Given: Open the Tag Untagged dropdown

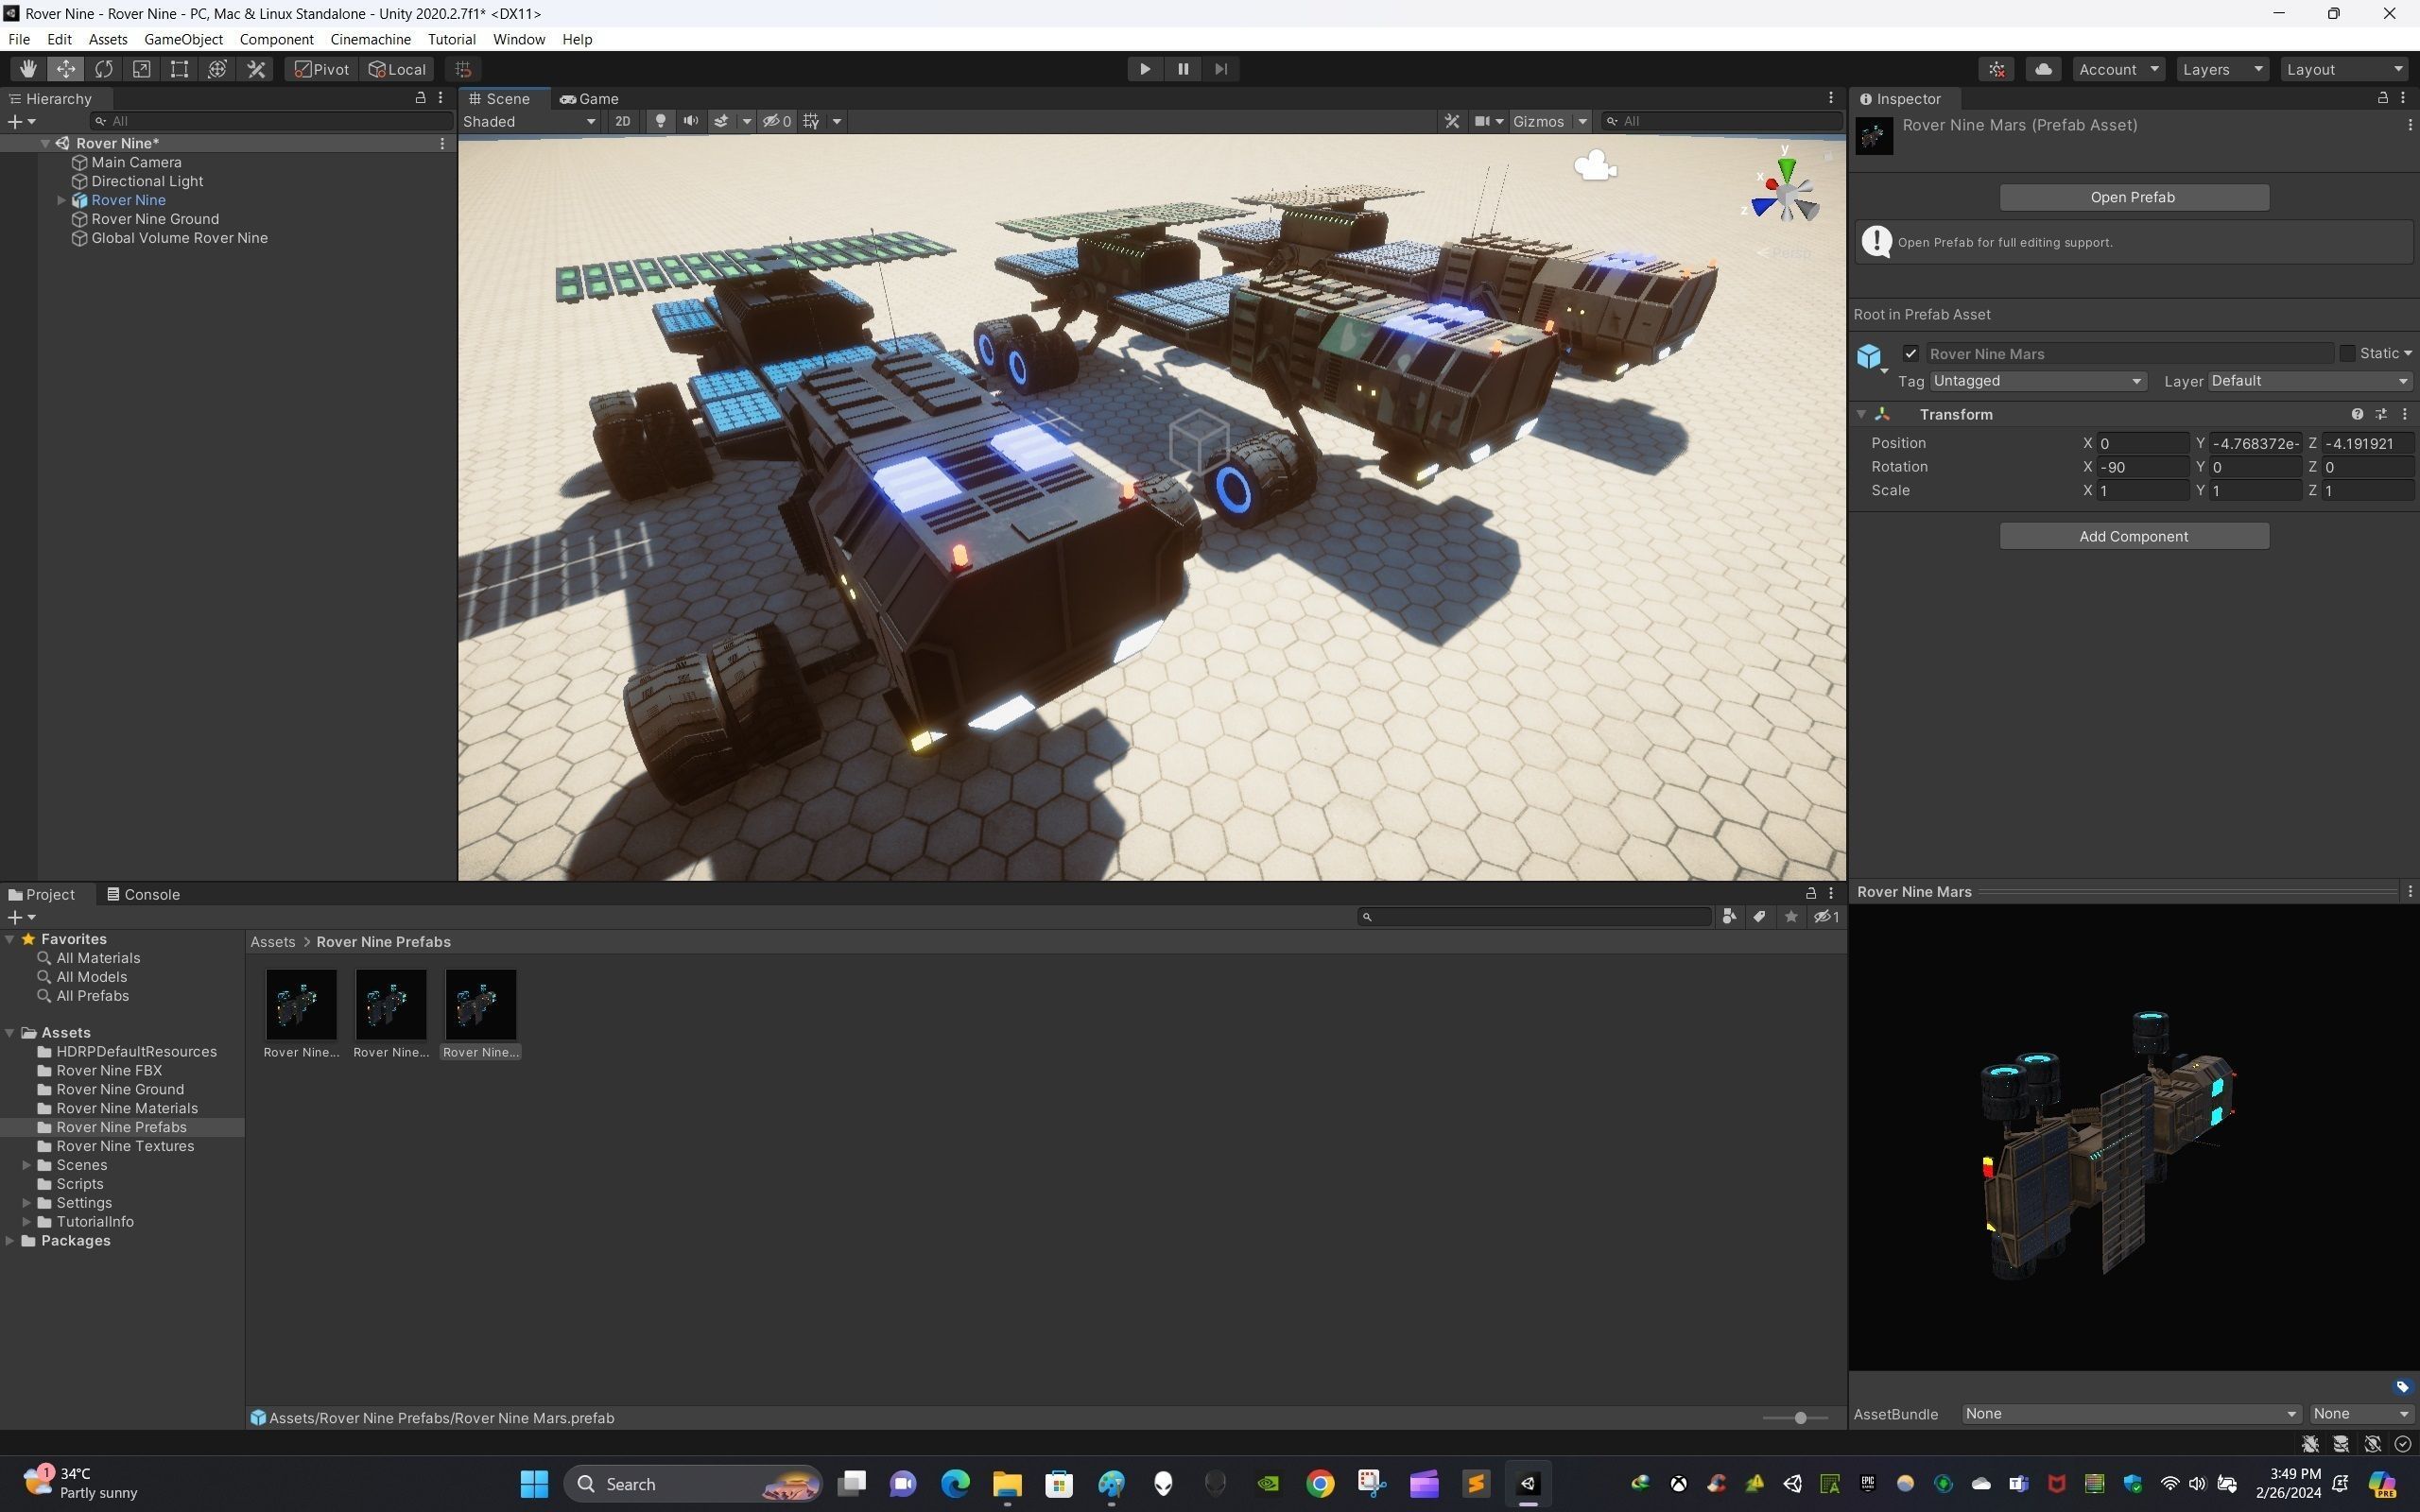Looking at the screenshot, I should point(2037,381).
